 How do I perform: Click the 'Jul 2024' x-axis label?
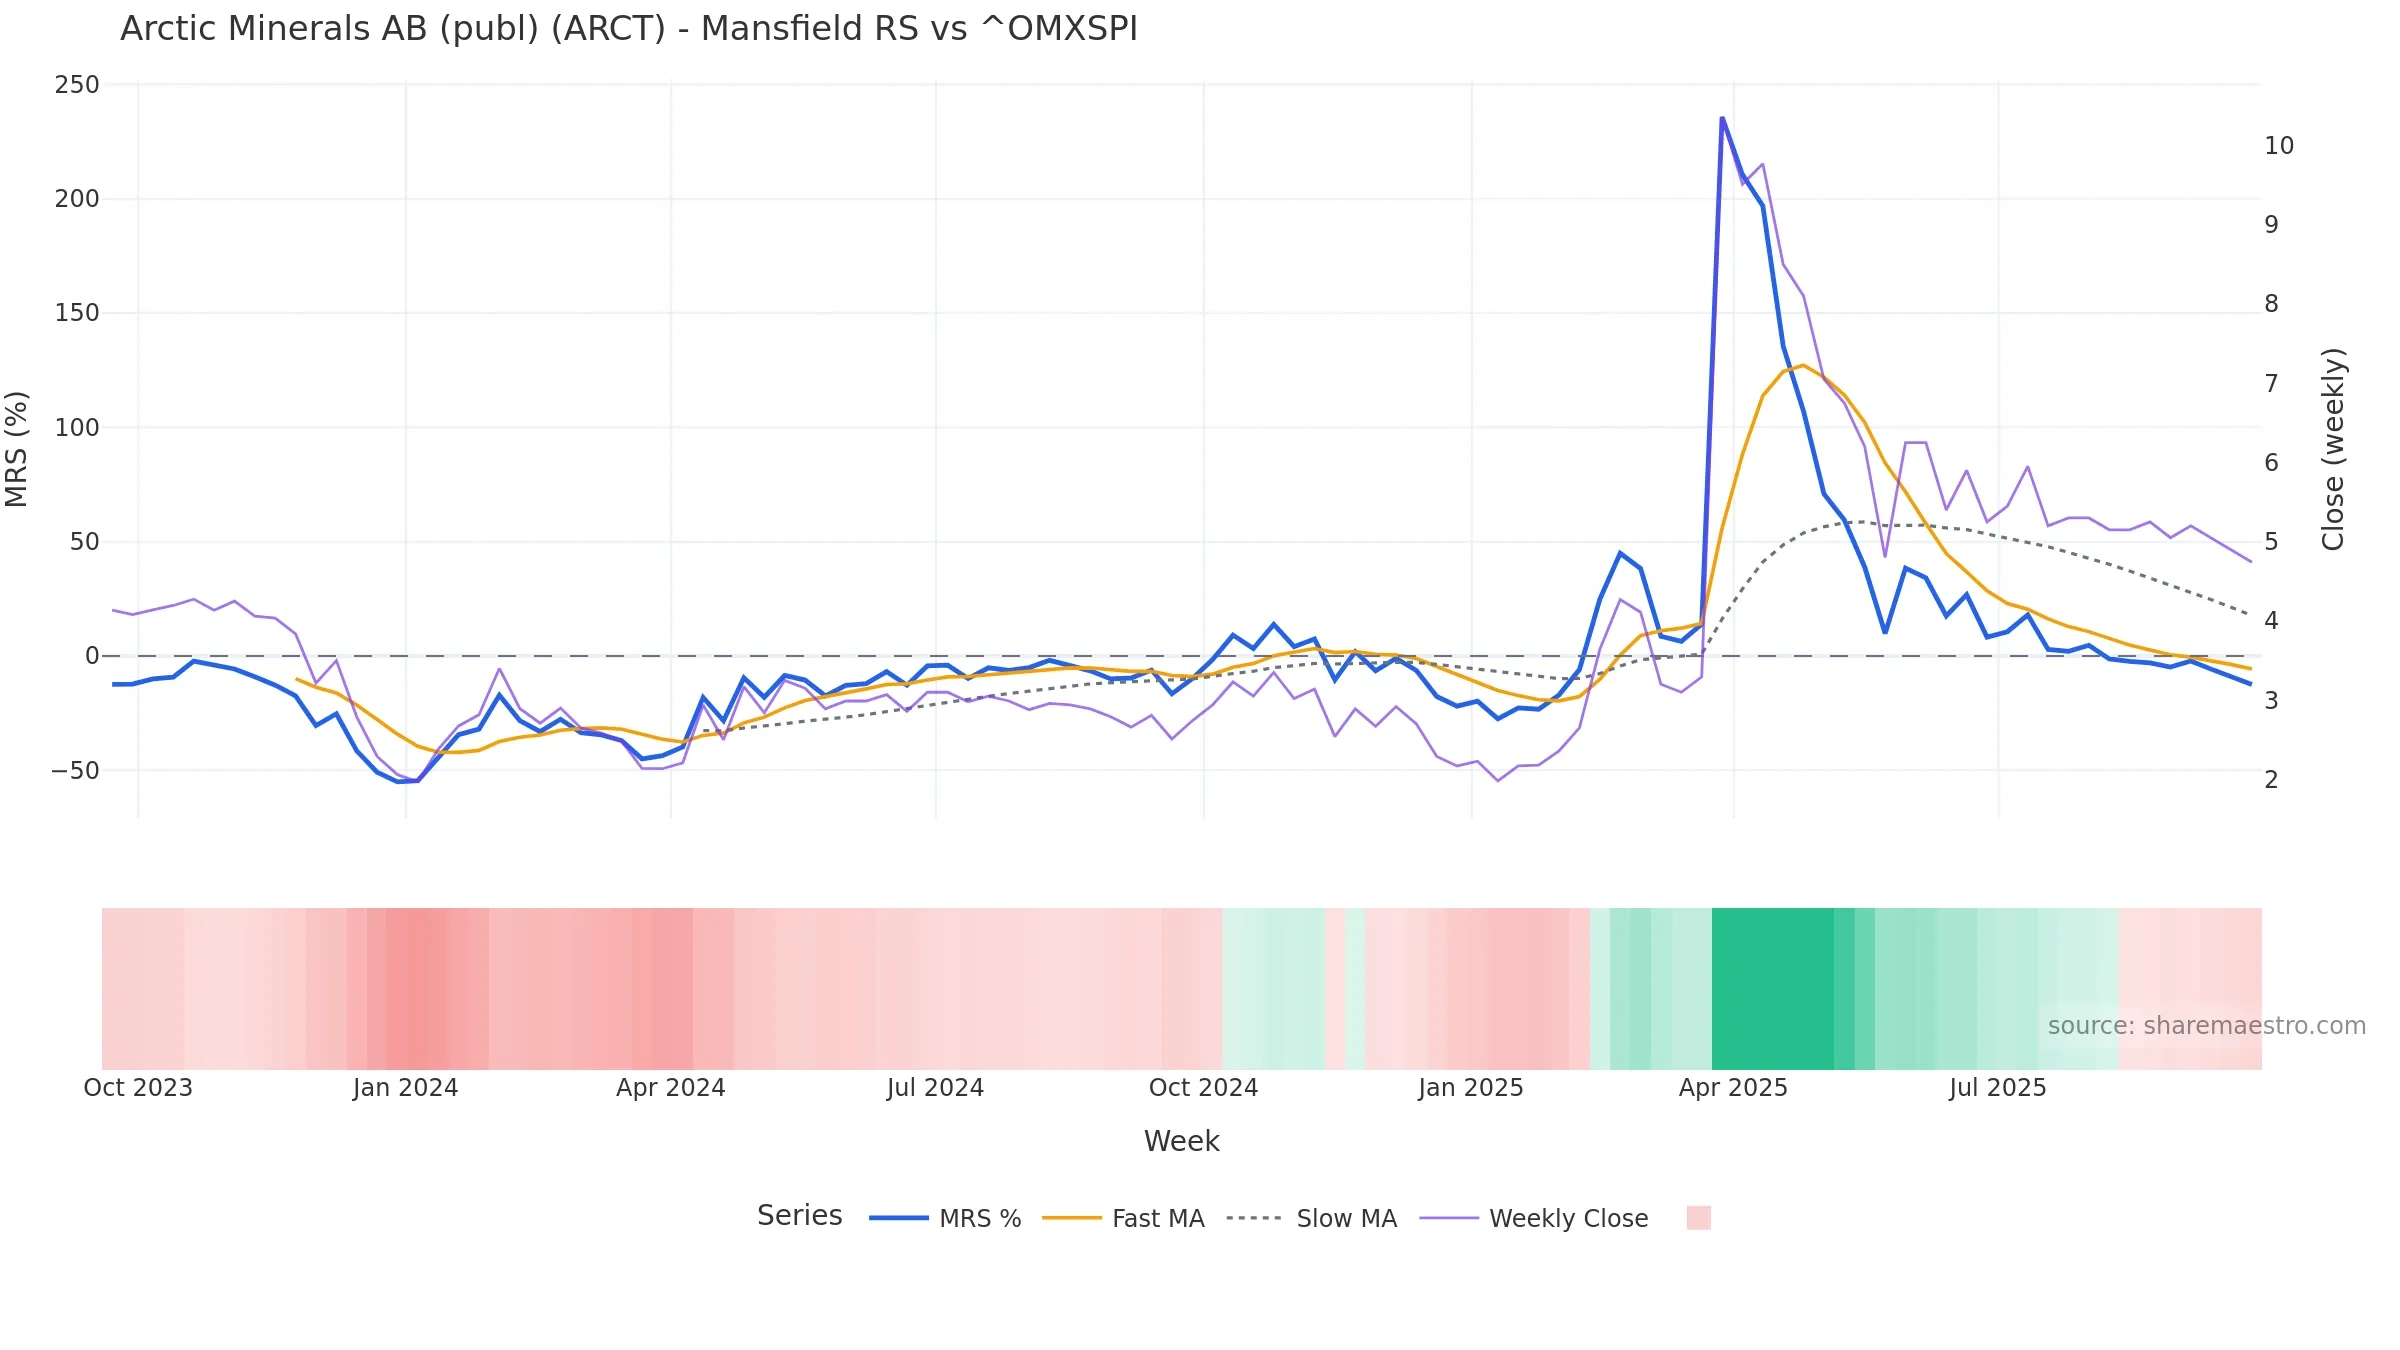(935, 1088)
